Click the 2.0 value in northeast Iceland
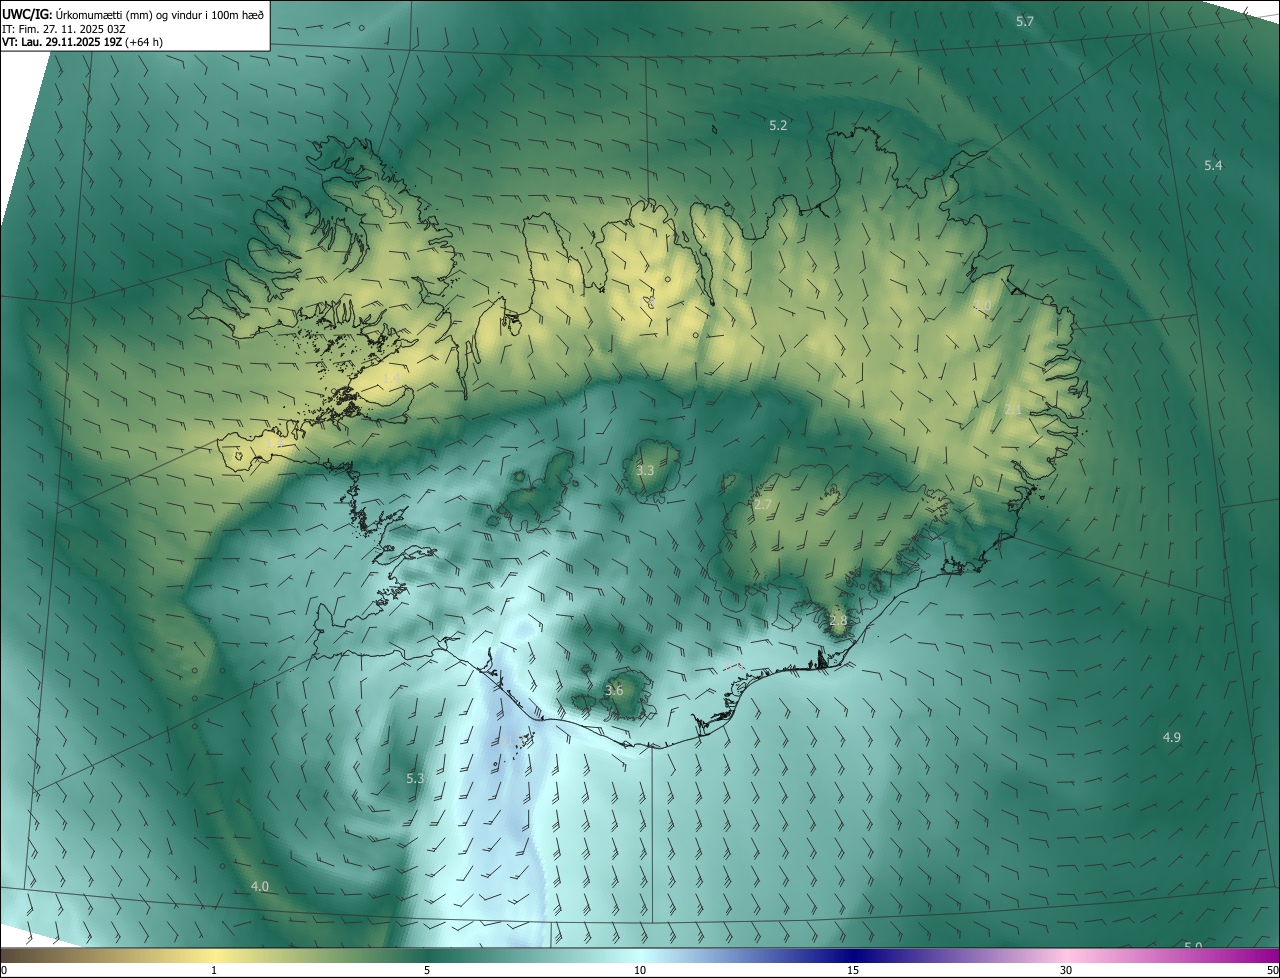Screen dimensions: 1280x978 coord(982,306)
